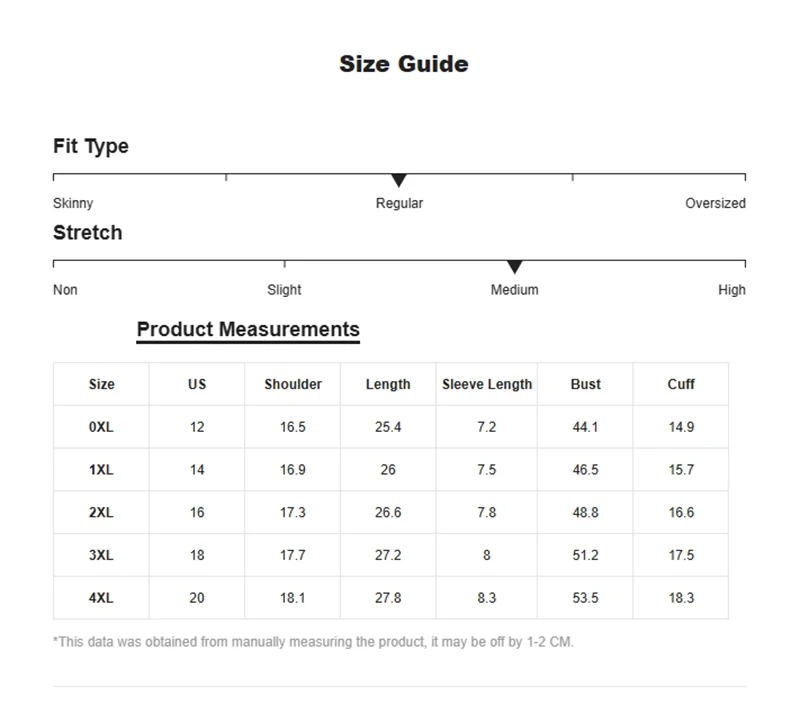Click the Stretch scale triangle marker
This screenshot has height=705, width=800.
[514, 267]
